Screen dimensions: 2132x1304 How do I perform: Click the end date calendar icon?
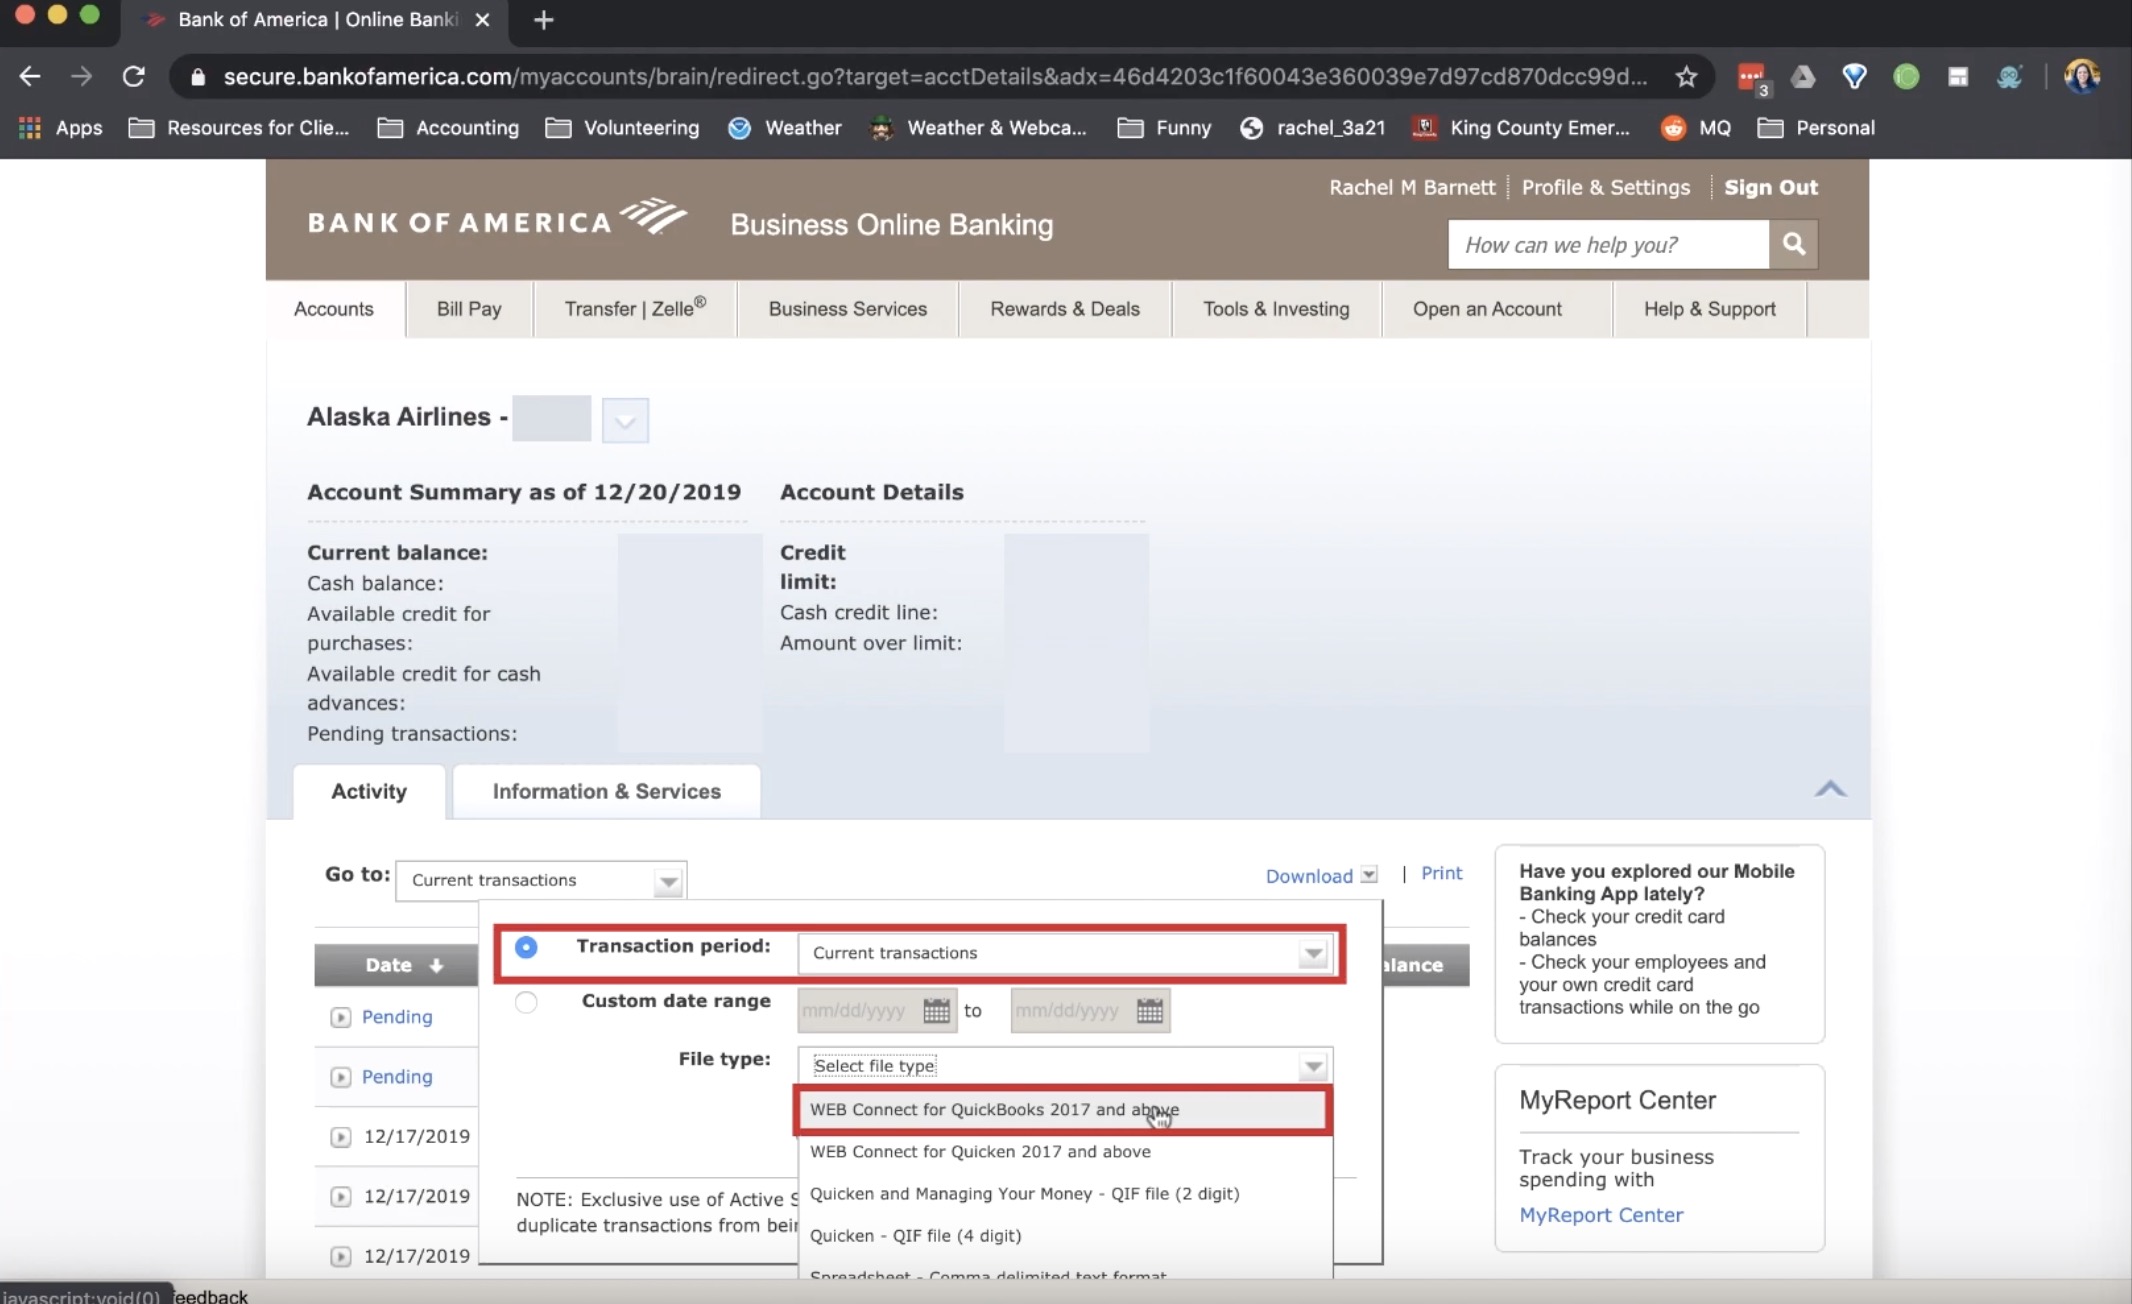point(1149,1011)
